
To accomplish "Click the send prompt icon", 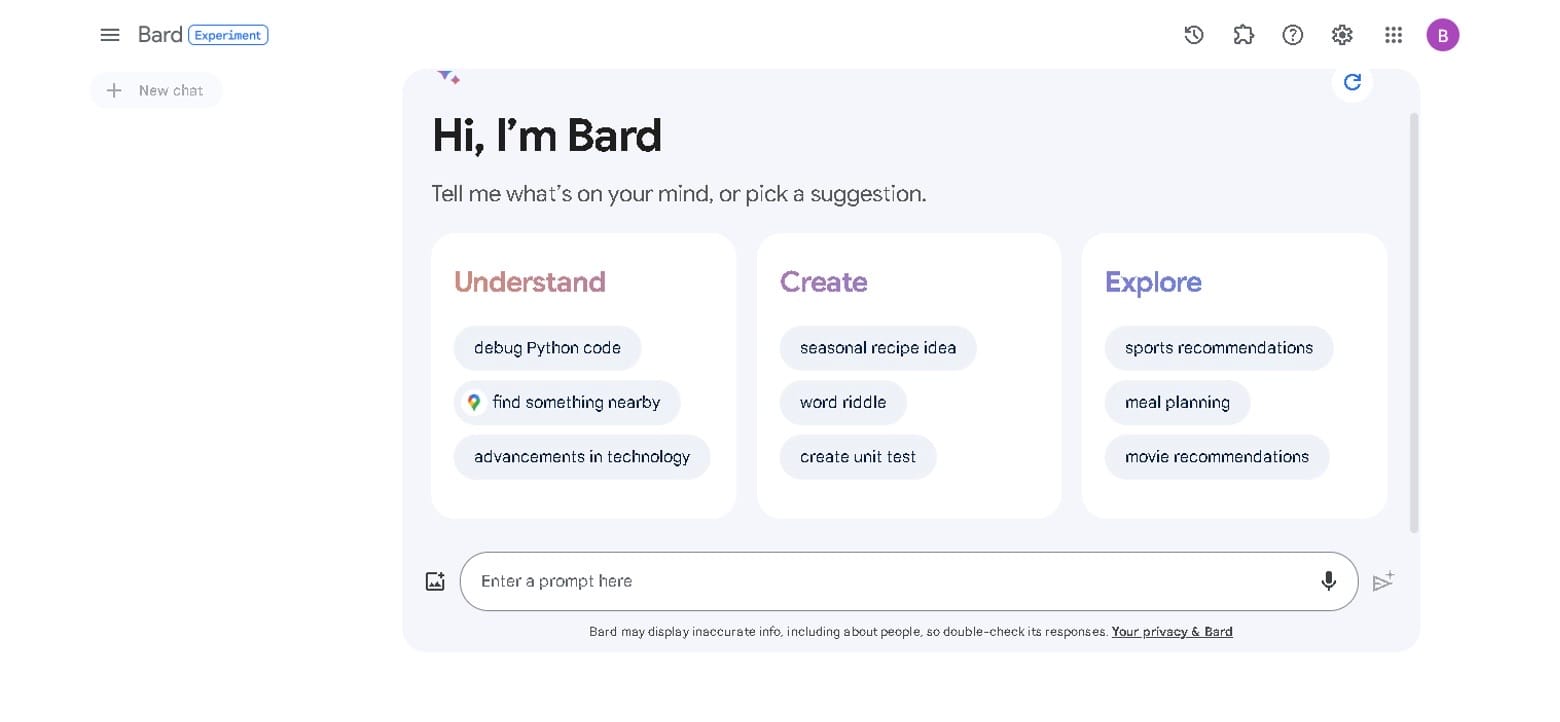I will (x=1384, y=580).
